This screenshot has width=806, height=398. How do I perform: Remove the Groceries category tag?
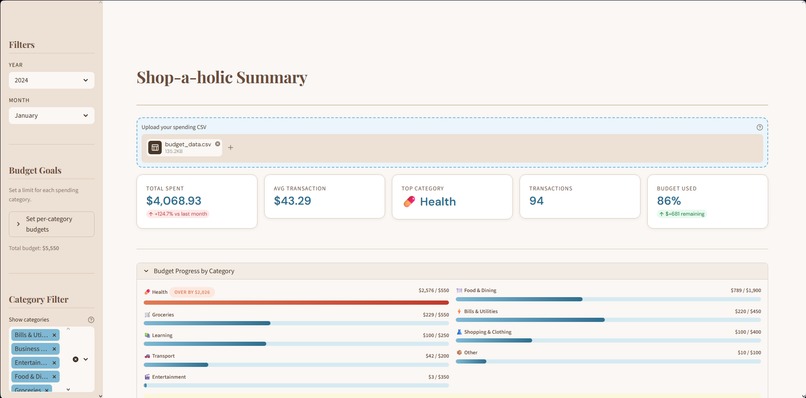pyautogui.click(x=47, y=390)
